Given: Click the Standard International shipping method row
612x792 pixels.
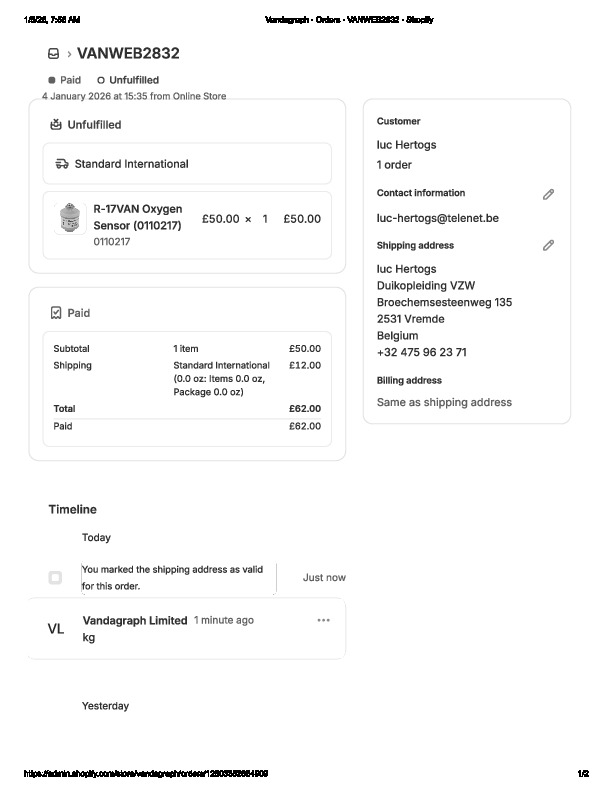Looking at the screenshot, I should [187, 164].
